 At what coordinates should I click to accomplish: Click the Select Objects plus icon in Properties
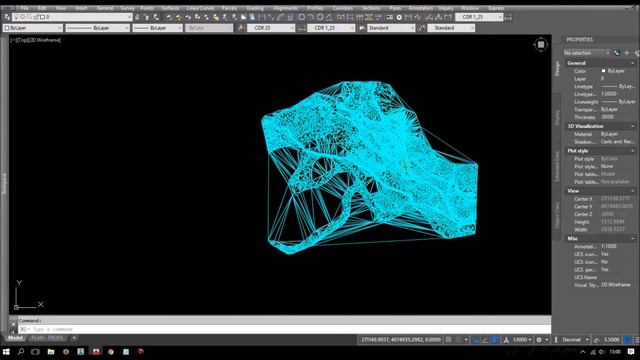pos(627,53)
